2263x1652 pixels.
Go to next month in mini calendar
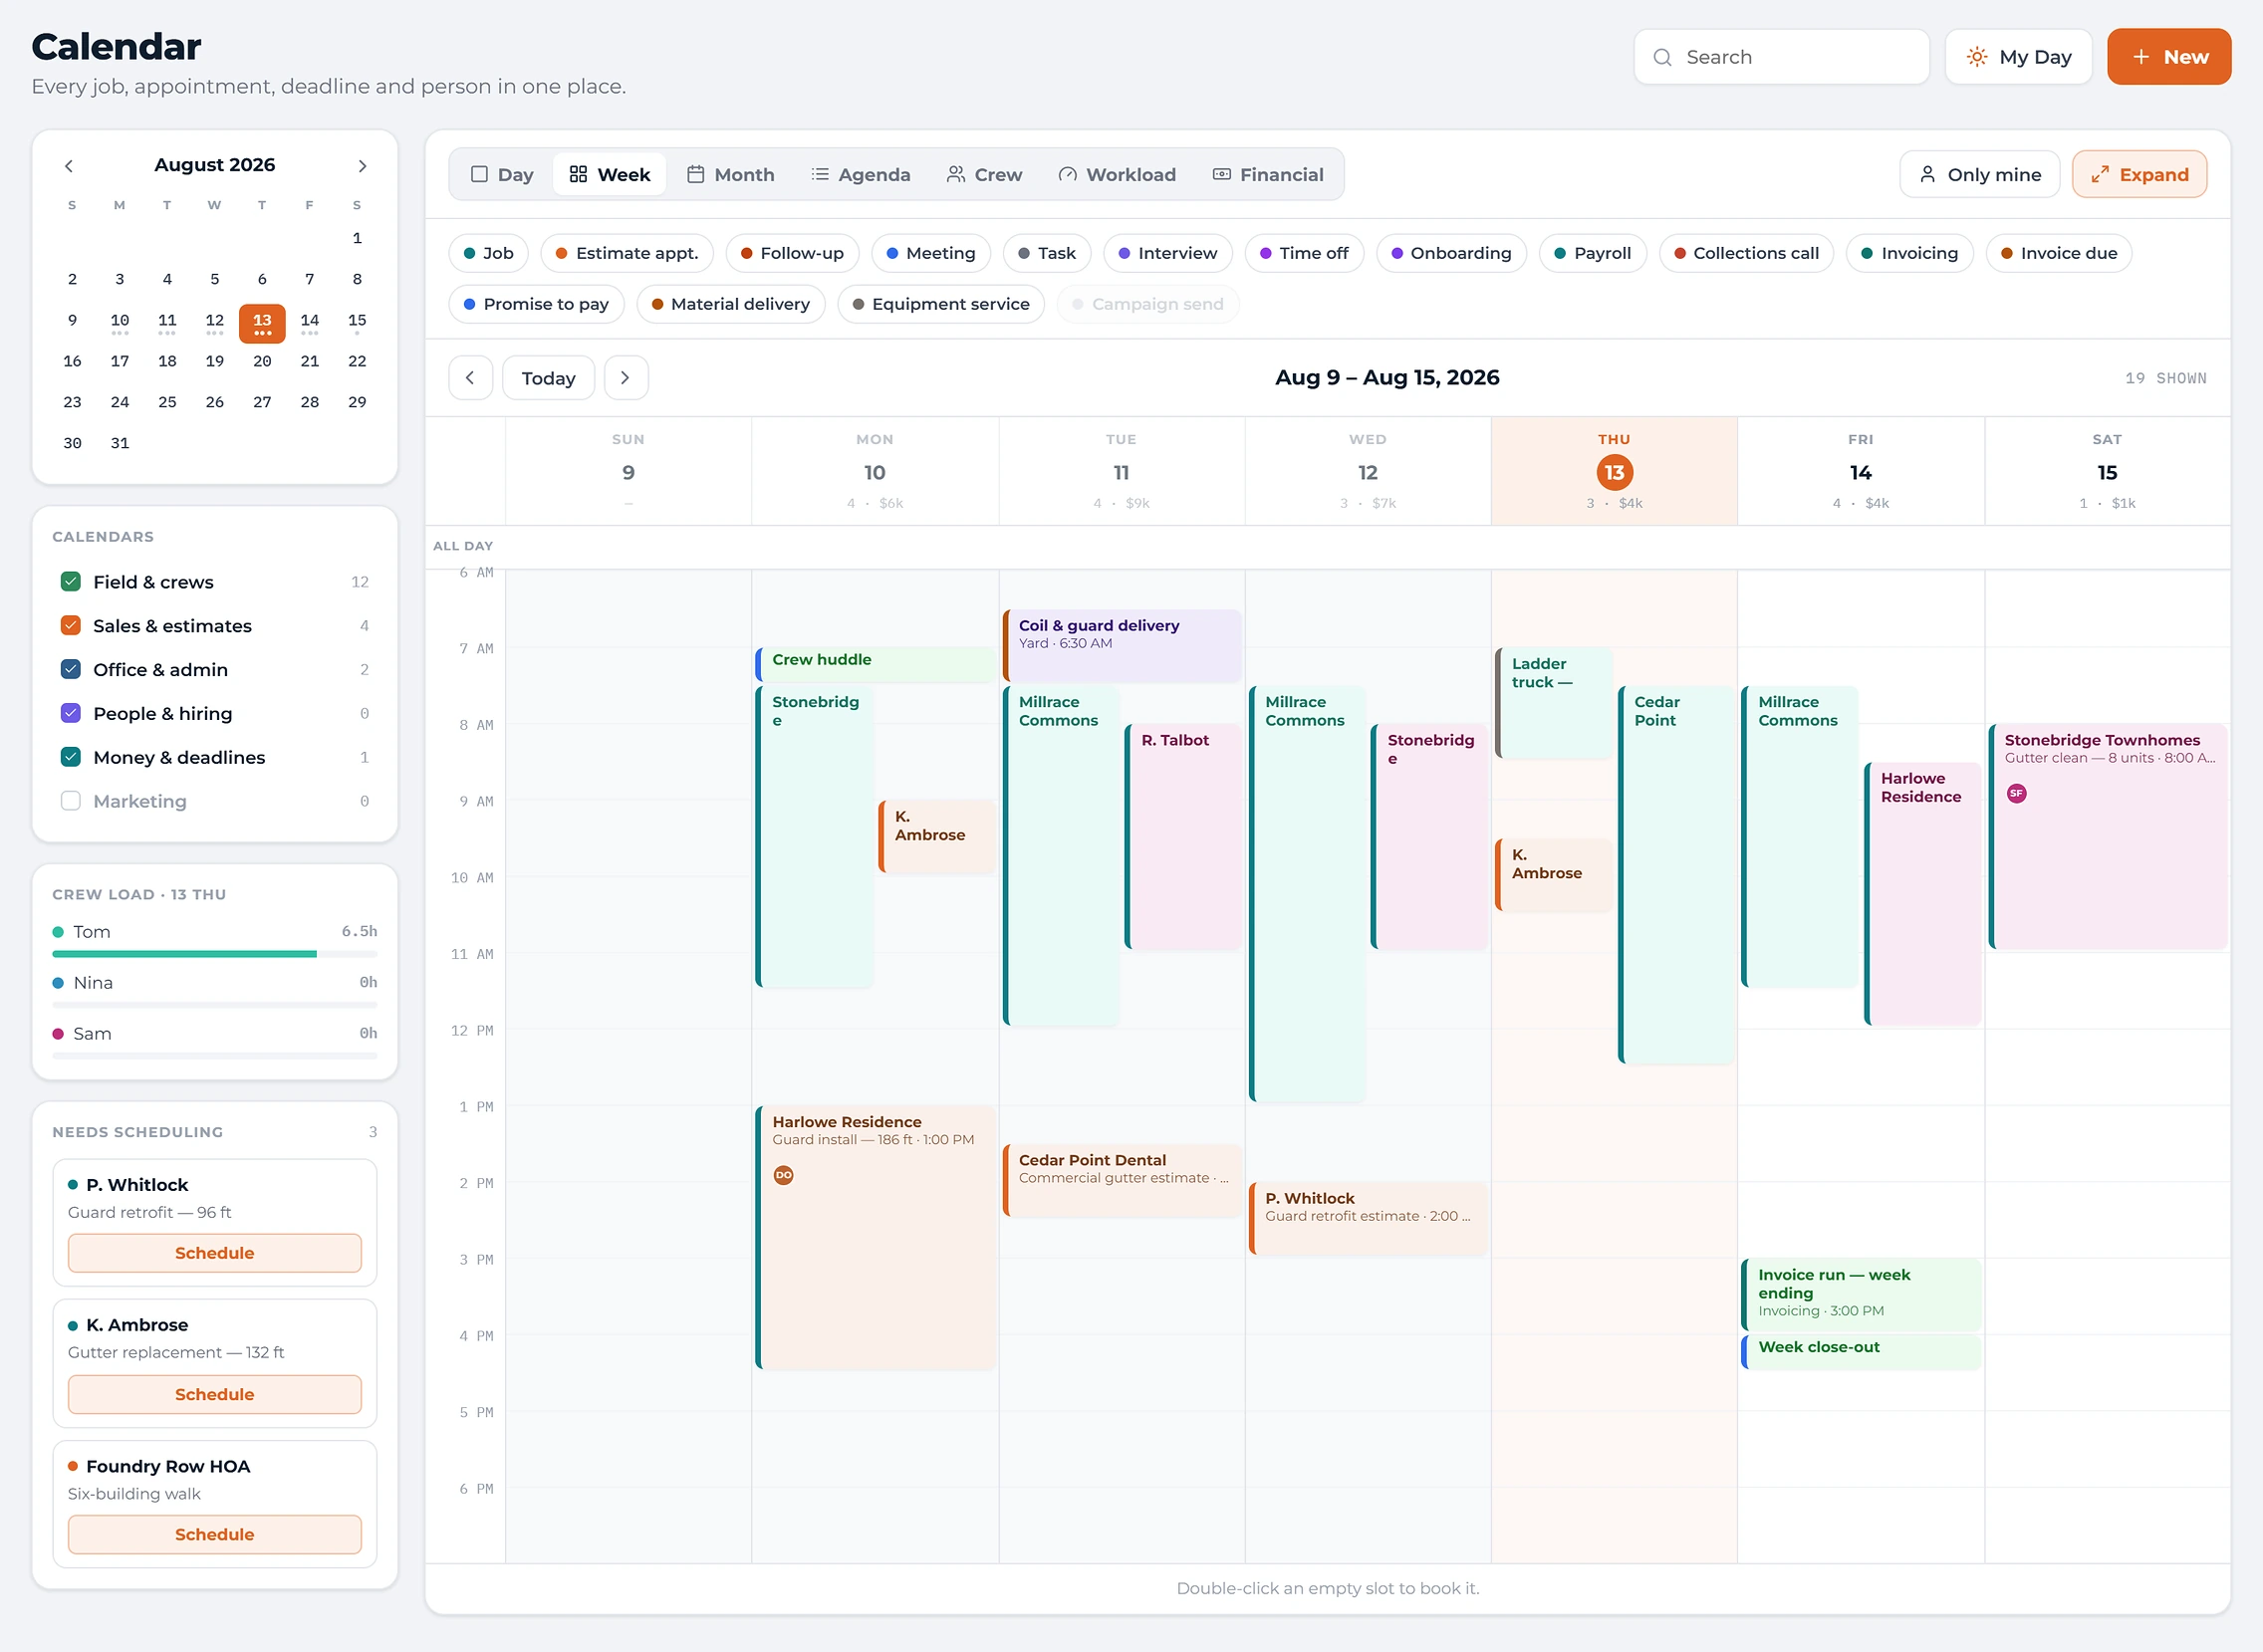point(362,166)
